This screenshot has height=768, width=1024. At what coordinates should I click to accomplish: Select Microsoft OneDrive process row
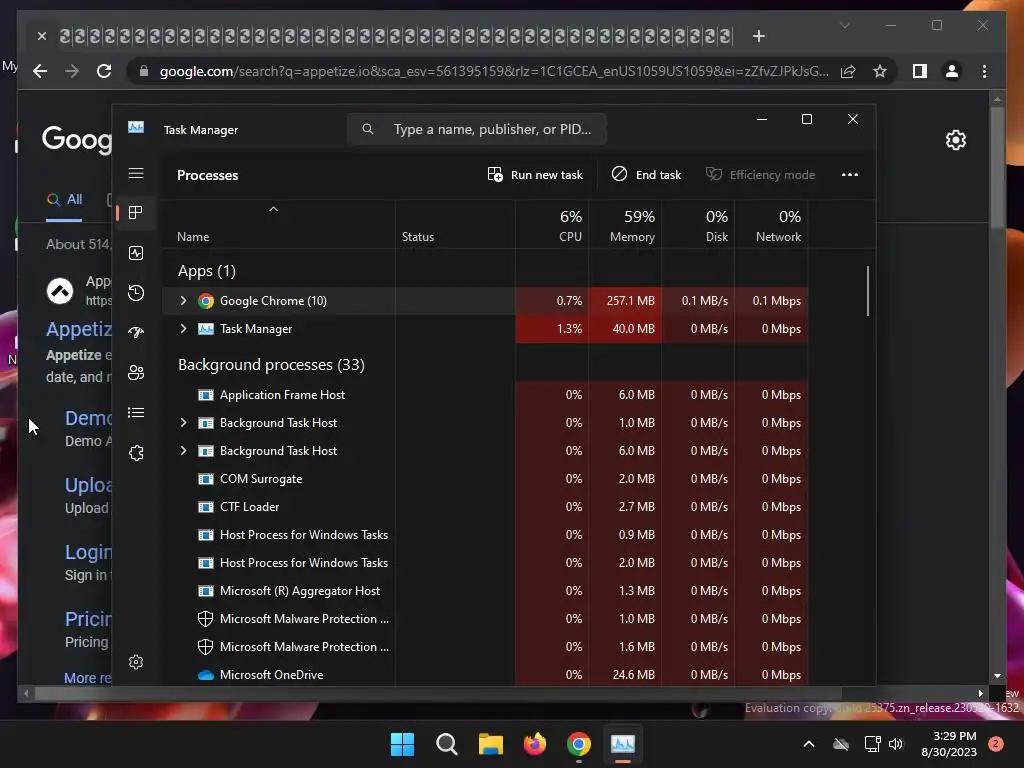coord(485,675)
